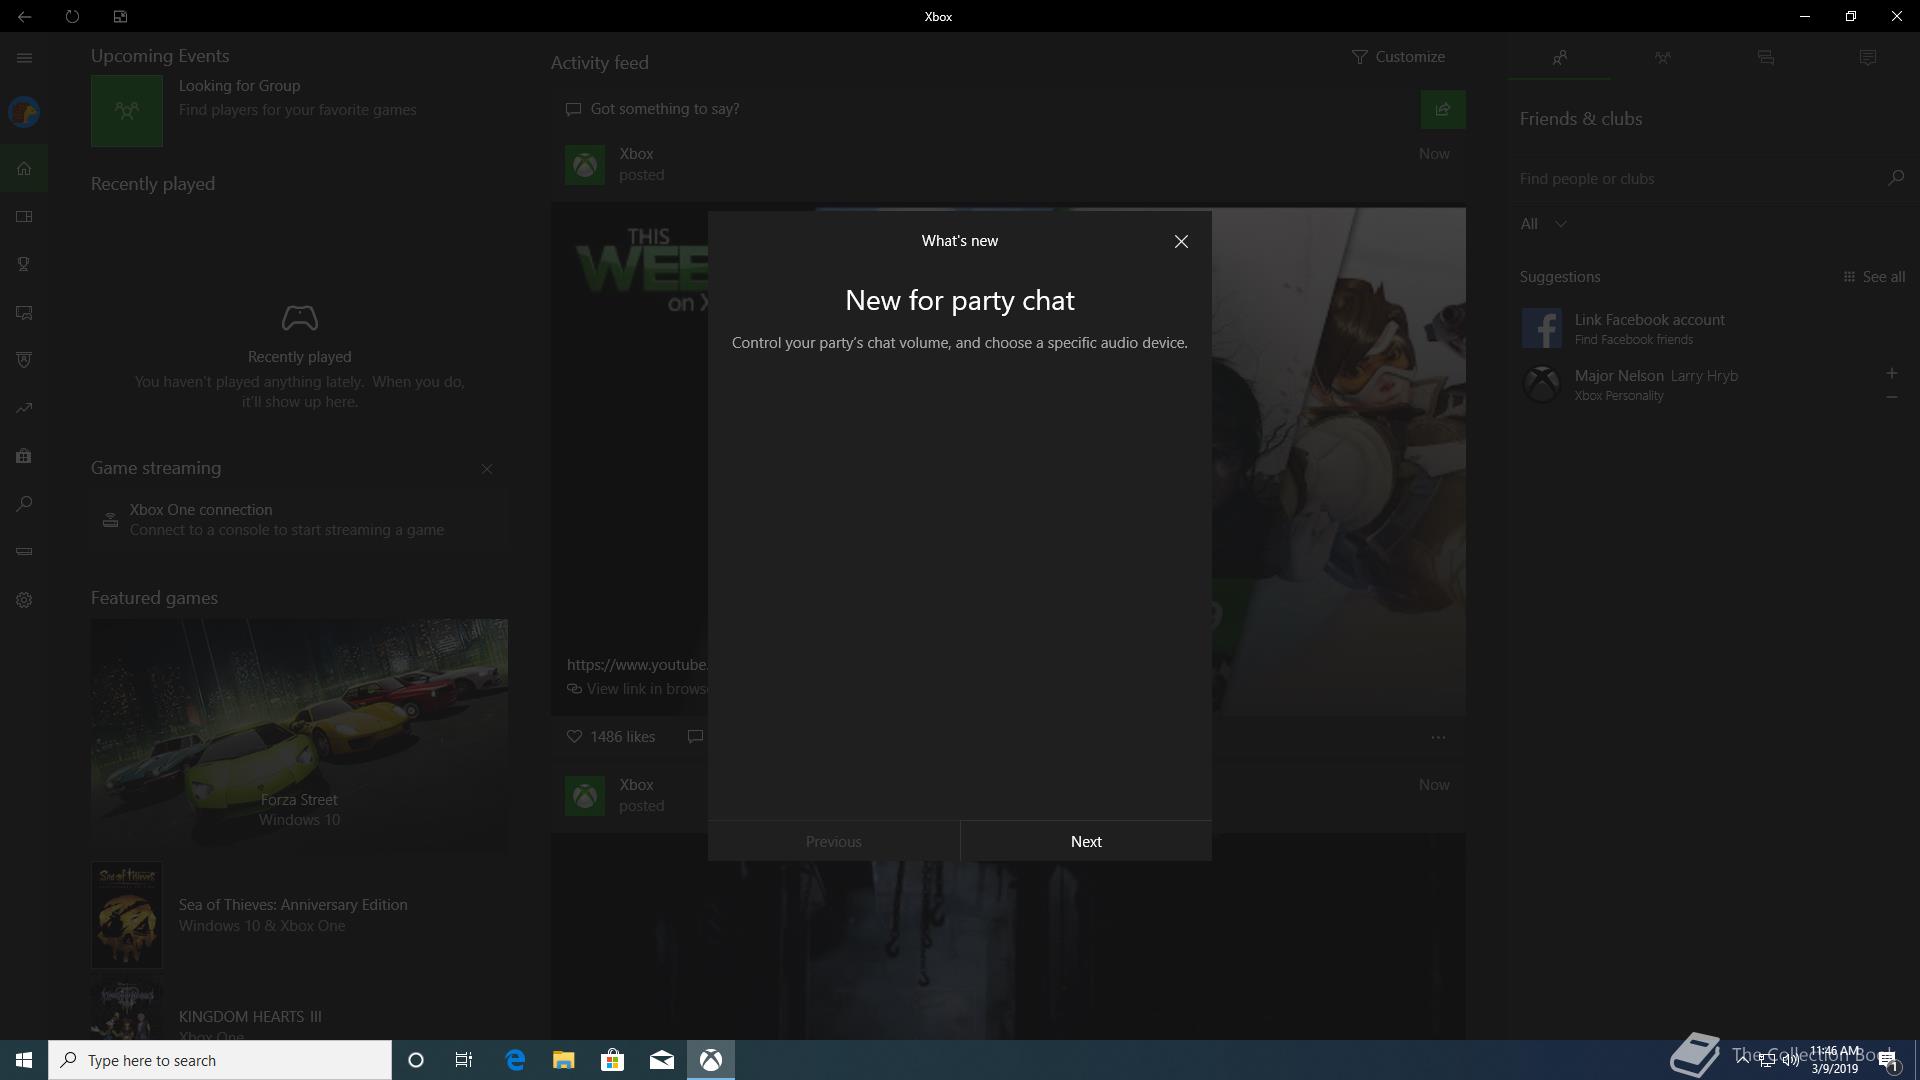Remove Major Nelson suggestion with minus icon
Viewport: 1920px width, 1080px height.
click(1891, 397)
